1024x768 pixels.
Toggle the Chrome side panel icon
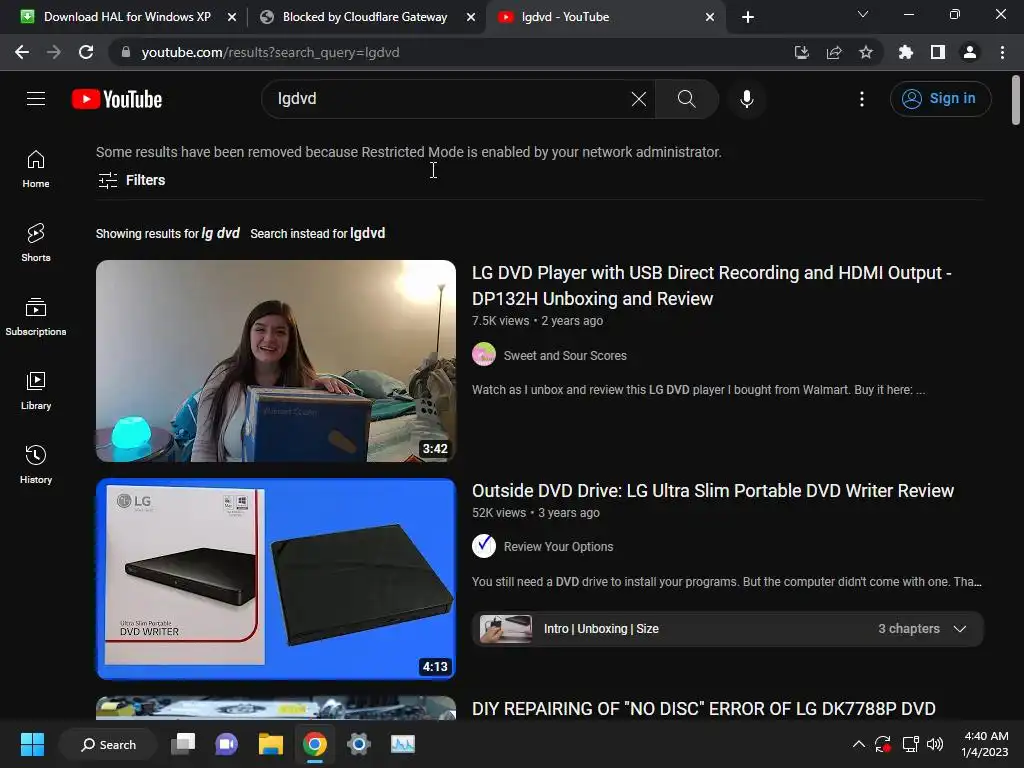tap(938, 52)
